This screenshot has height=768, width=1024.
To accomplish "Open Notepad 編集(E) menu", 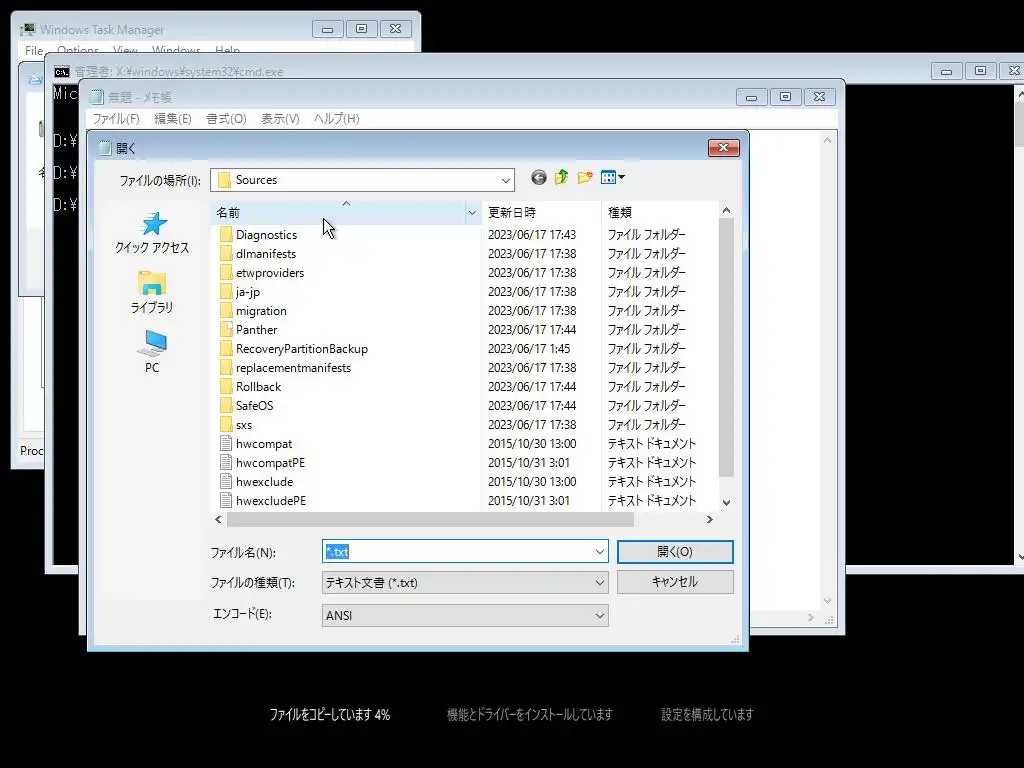I will 172,119.
